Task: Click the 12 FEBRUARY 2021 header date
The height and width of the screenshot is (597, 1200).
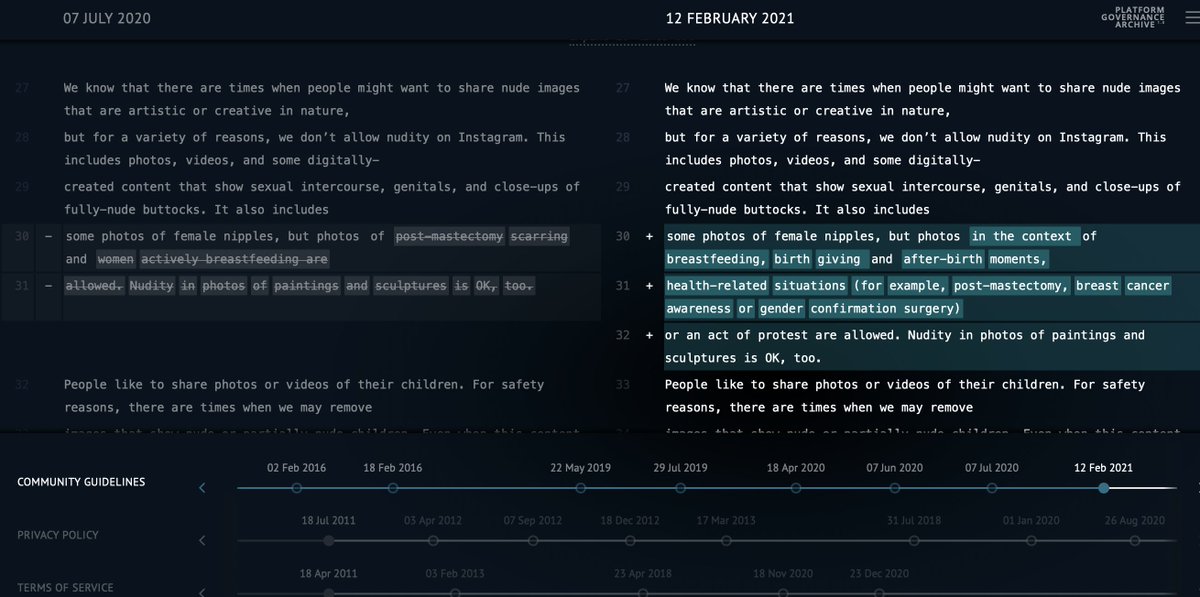Action: [730, 18]
